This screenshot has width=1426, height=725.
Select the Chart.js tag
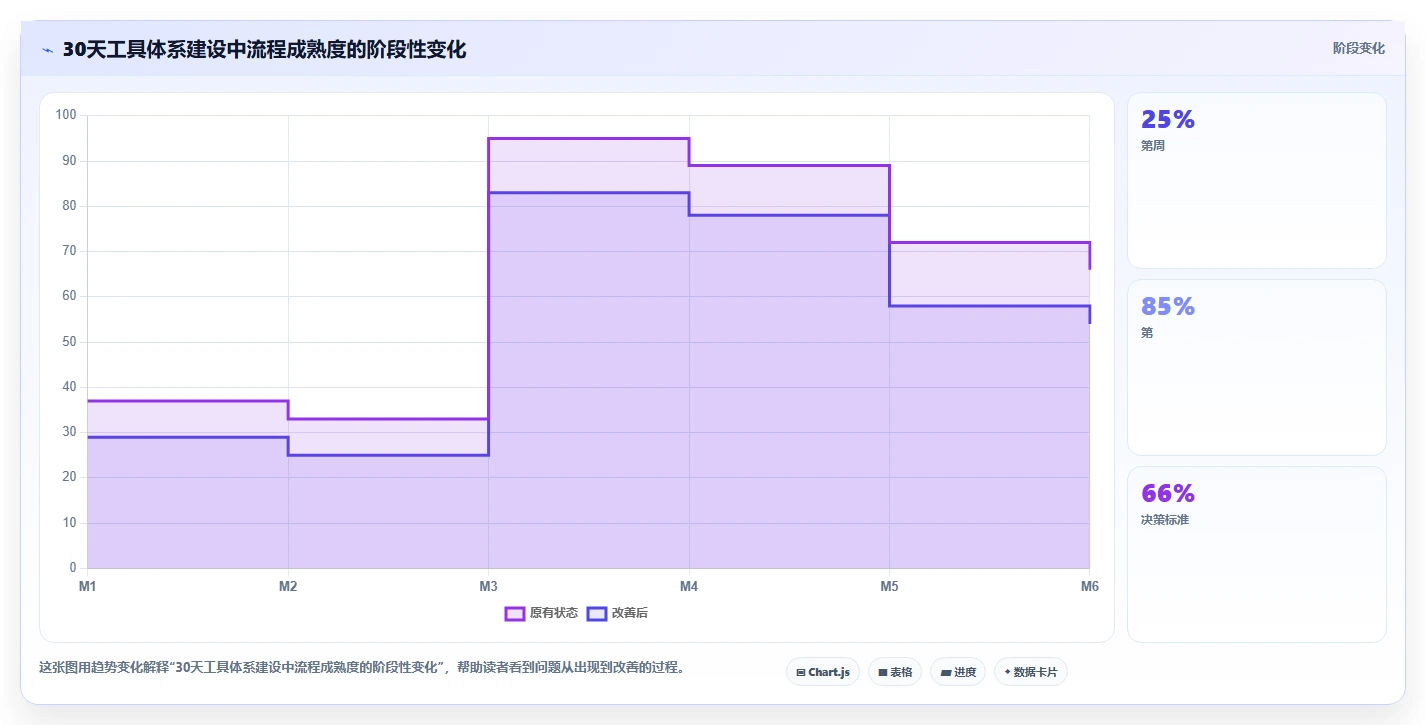823,672
